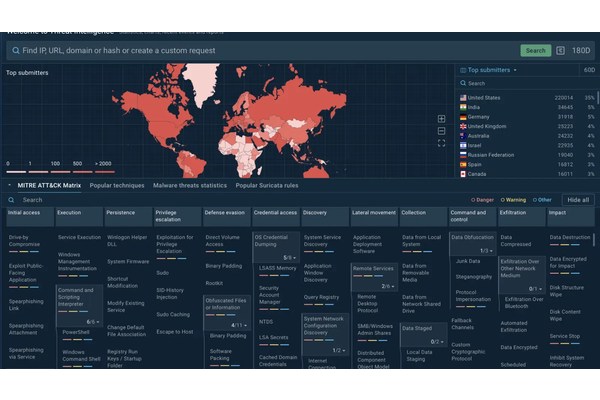Open the Malware threats statistics tab
Screen dimensions: 600x400
click(x=190, y=186)
